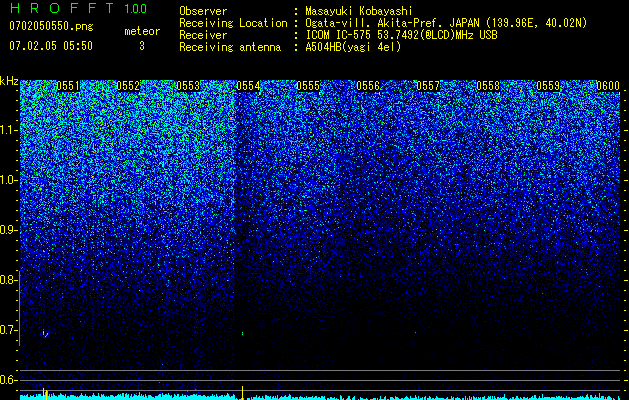The height and width of the screenshot is (400, 629).
Task: Click the A504HB yagi antenna text
Action: coord(353,47)
